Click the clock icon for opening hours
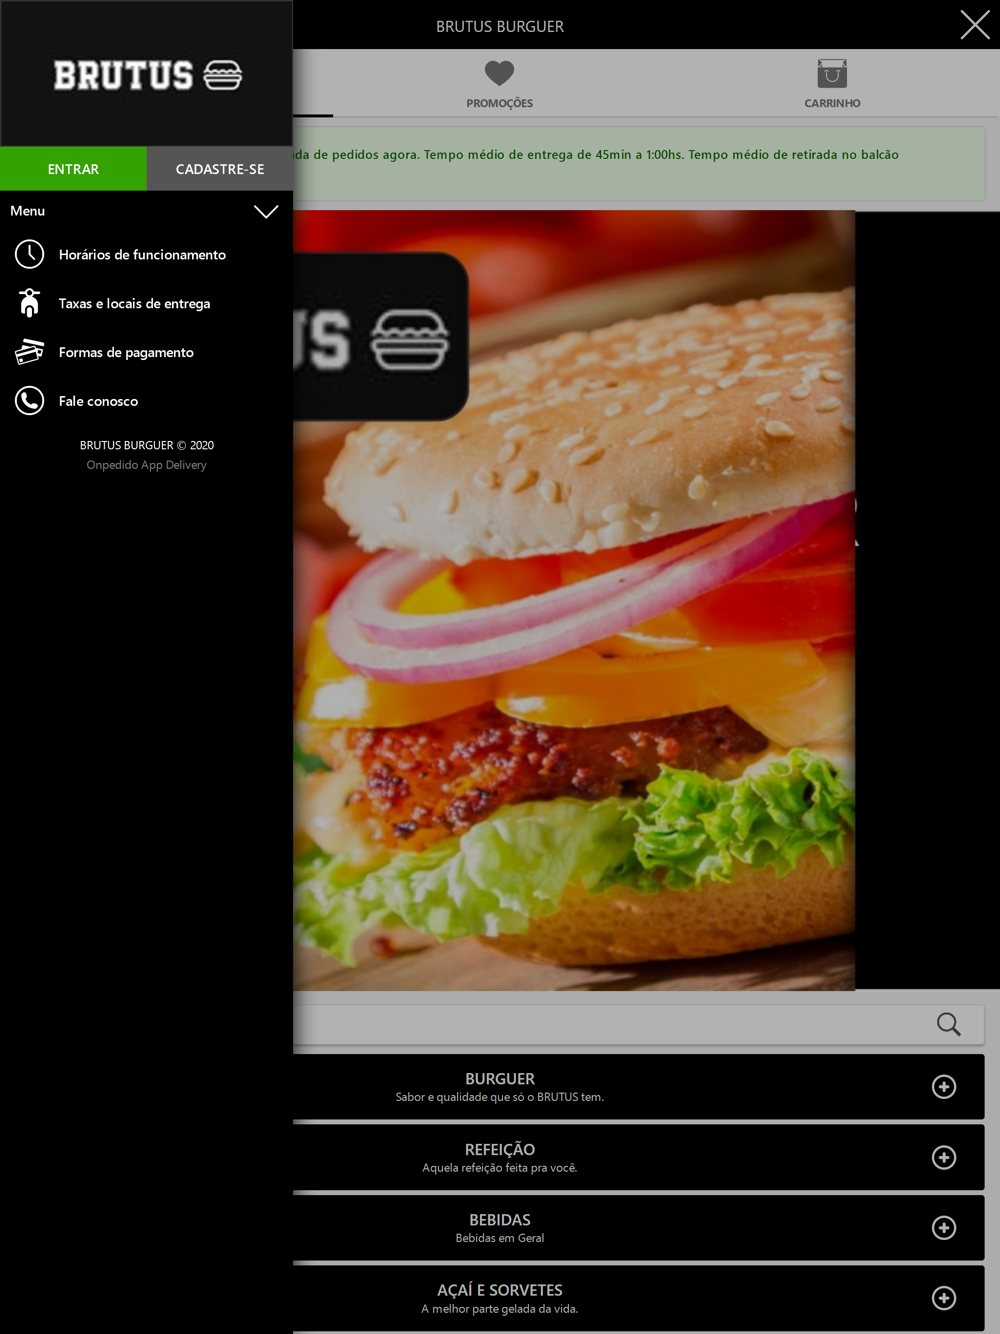Viewport: 1000px width, 1334px height. pyautogui.click(x=30, y=254)
